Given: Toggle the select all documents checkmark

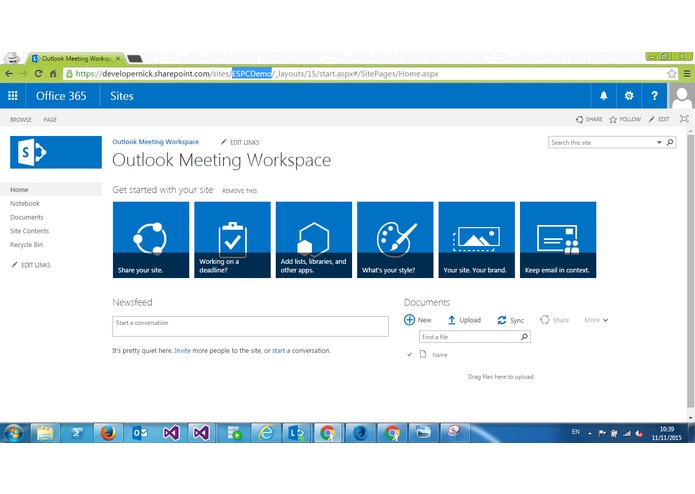Looking at the screenshot, I should click(409, 354).
